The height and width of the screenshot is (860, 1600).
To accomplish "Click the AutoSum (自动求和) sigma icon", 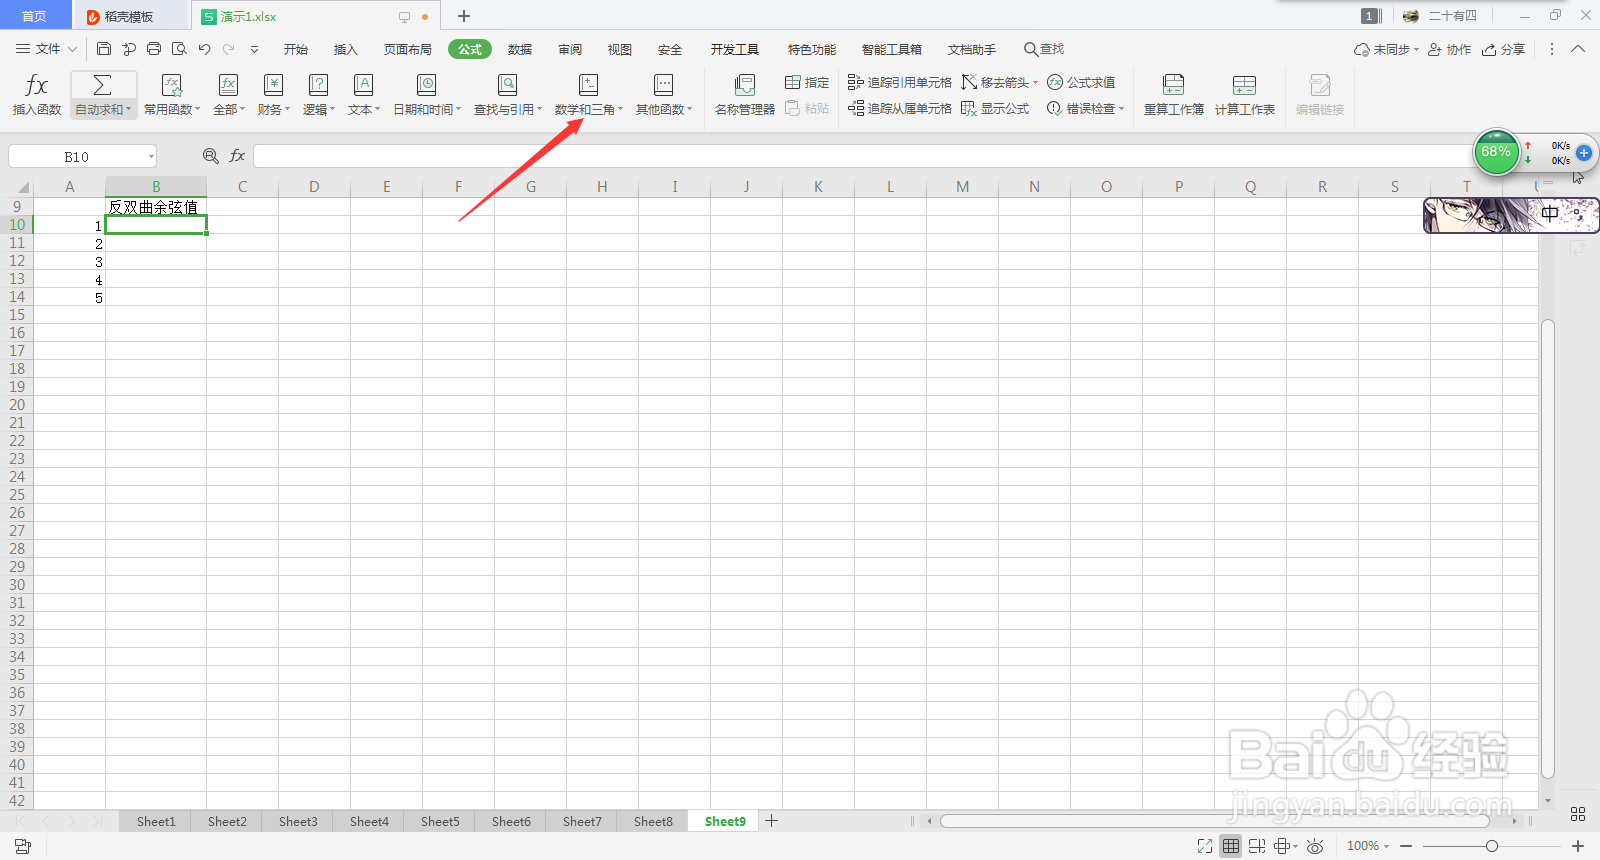I will [x=102, y=85].
